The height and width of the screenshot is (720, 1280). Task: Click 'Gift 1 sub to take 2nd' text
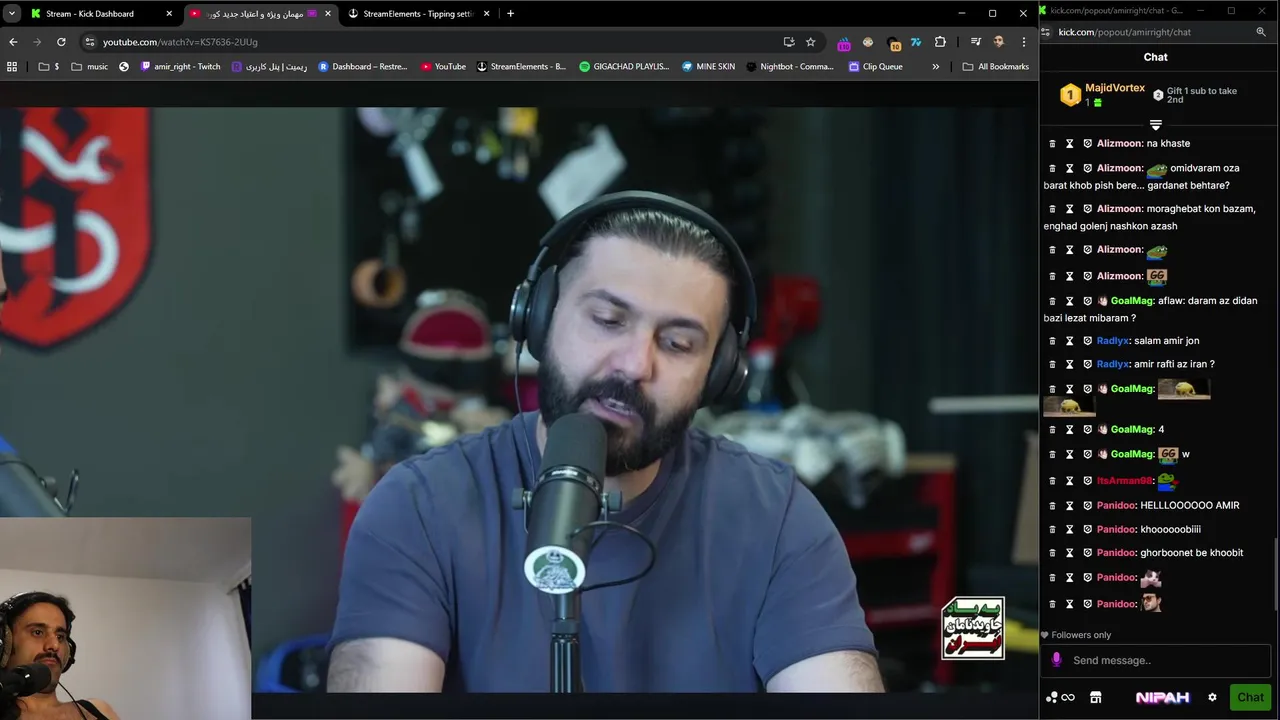(1201, 95)
